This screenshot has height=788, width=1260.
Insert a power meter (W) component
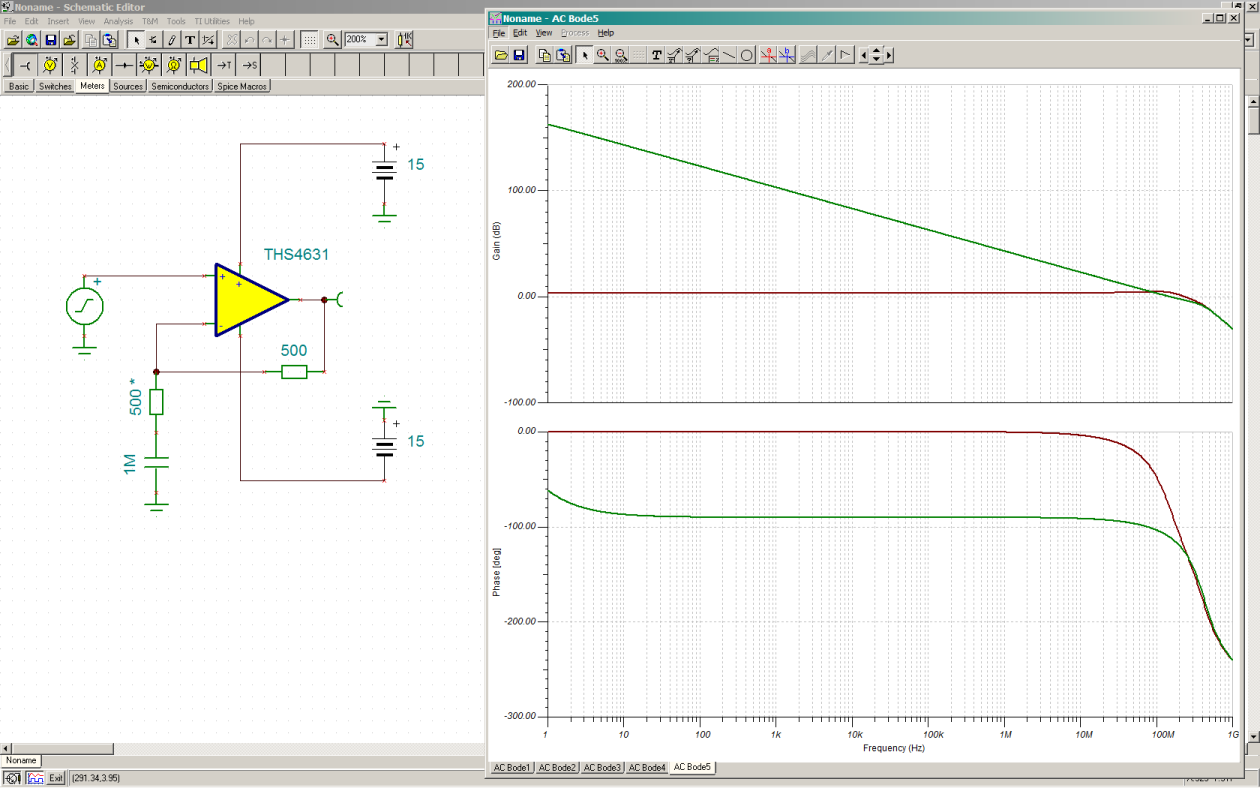pyautogui.click(x=148, y=65)
